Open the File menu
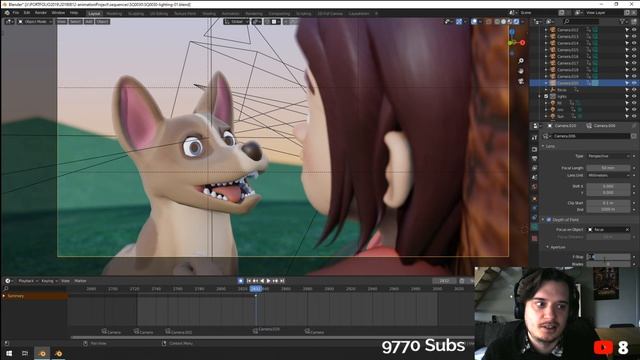 click(x=16, y=13)
